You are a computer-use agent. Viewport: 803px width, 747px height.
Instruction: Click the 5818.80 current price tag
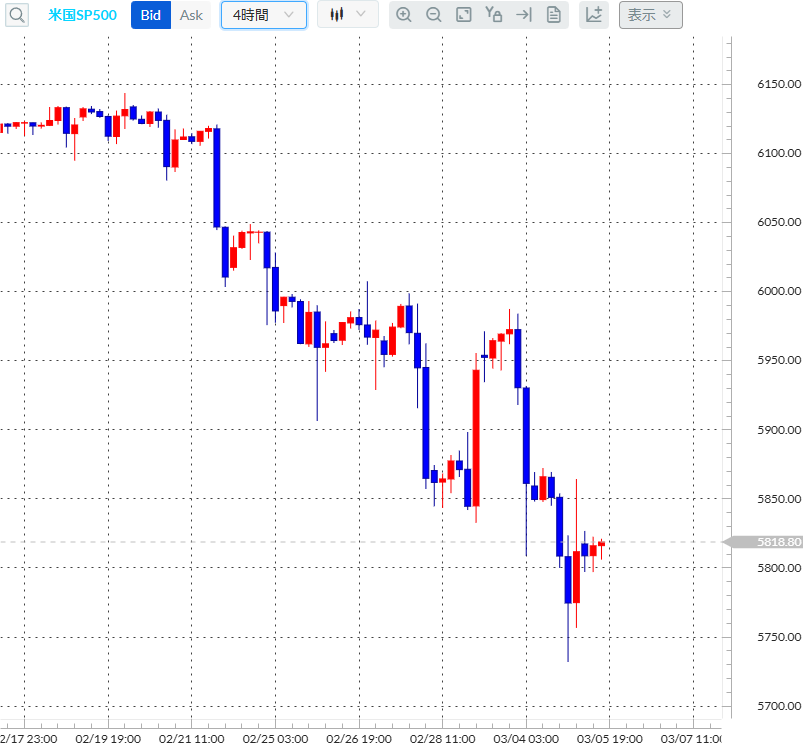click(x=765, y=542)
